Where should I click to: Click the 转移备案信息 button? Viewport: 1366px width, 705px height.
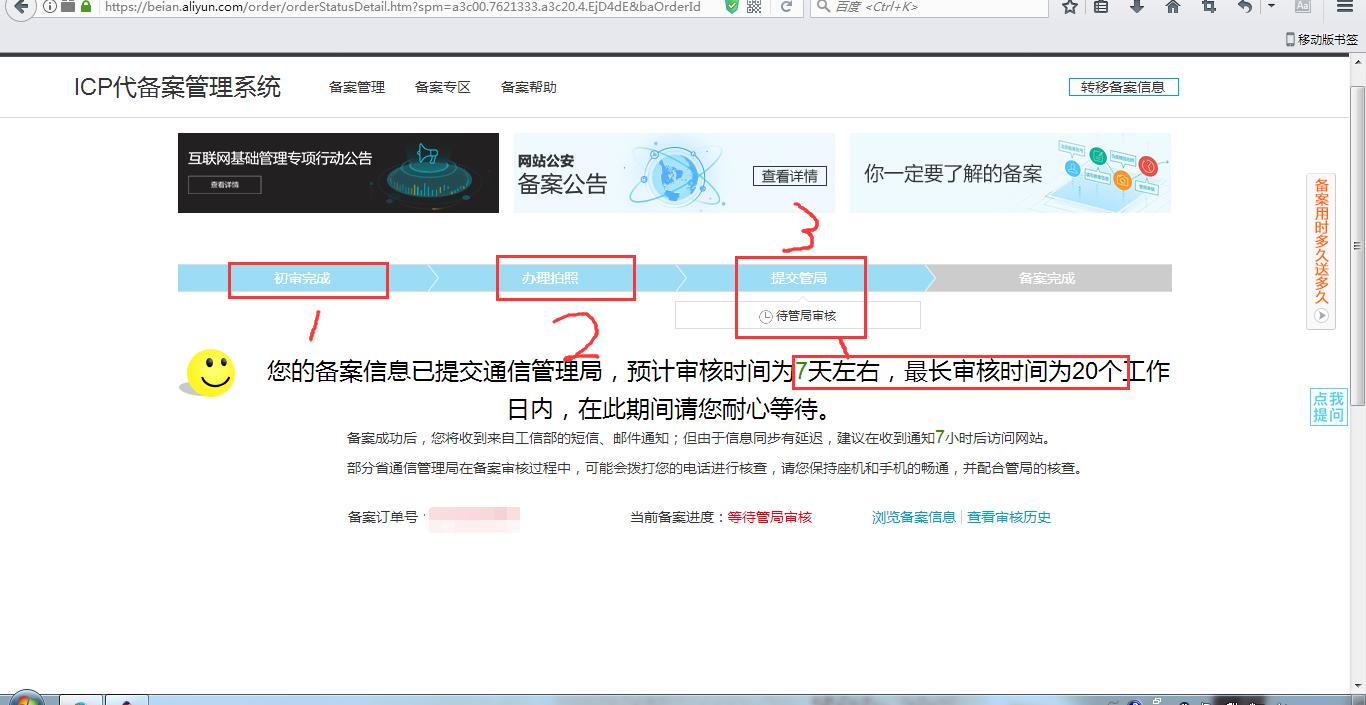[x=1122, y=86]
